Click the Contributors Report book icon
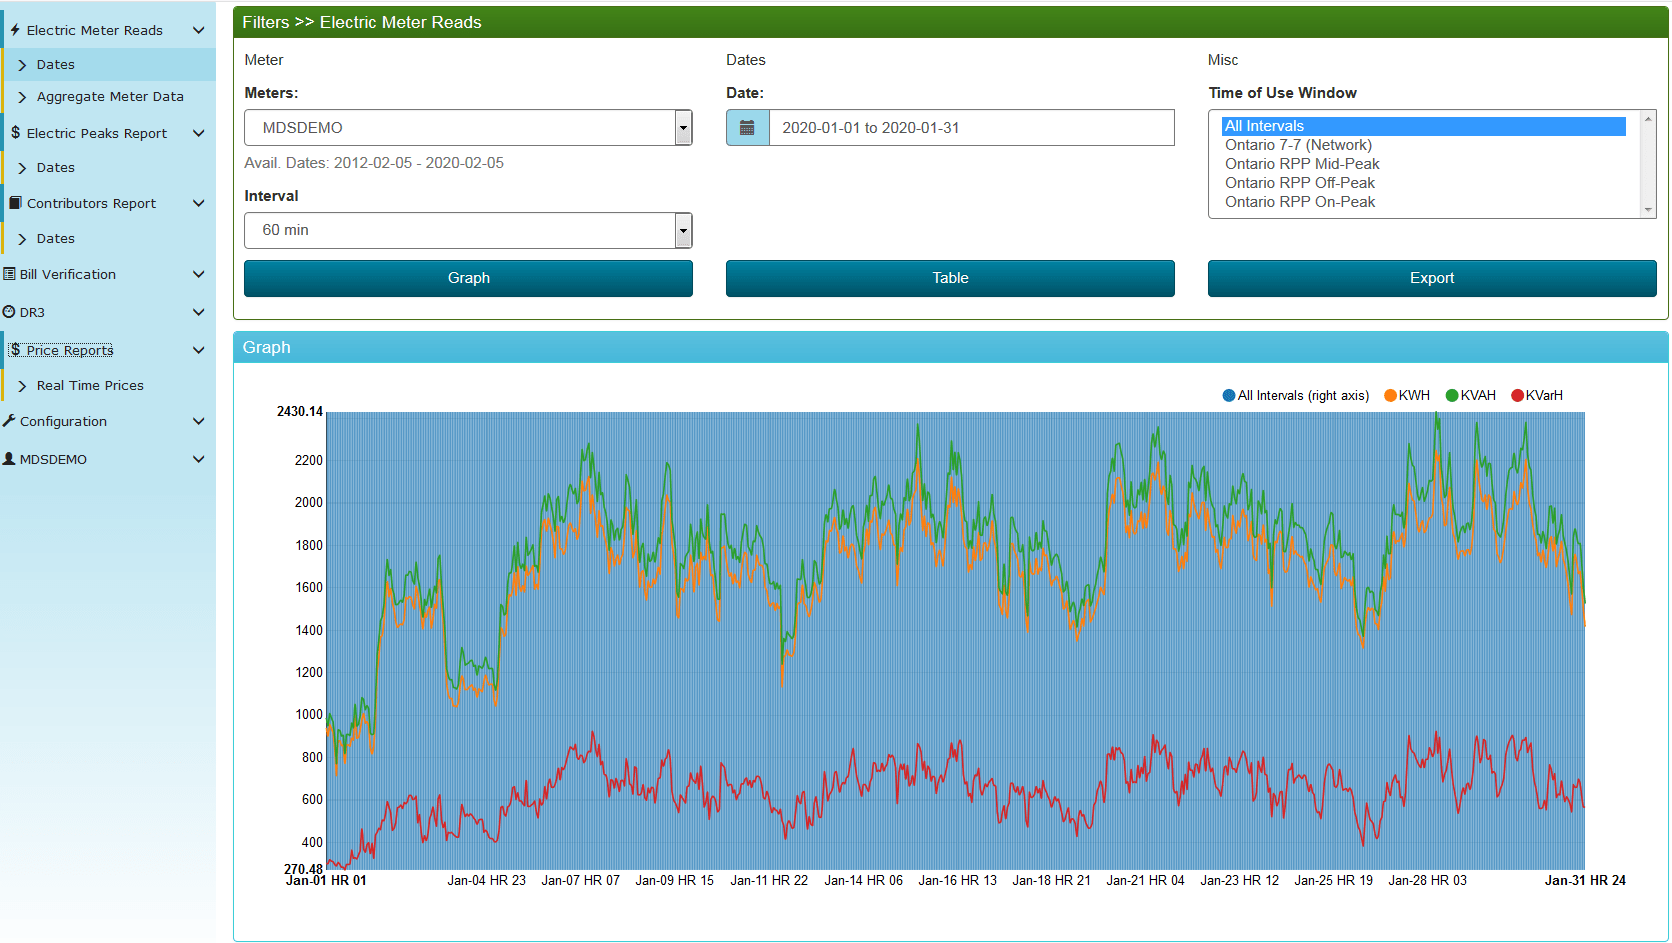 point(15,202)
